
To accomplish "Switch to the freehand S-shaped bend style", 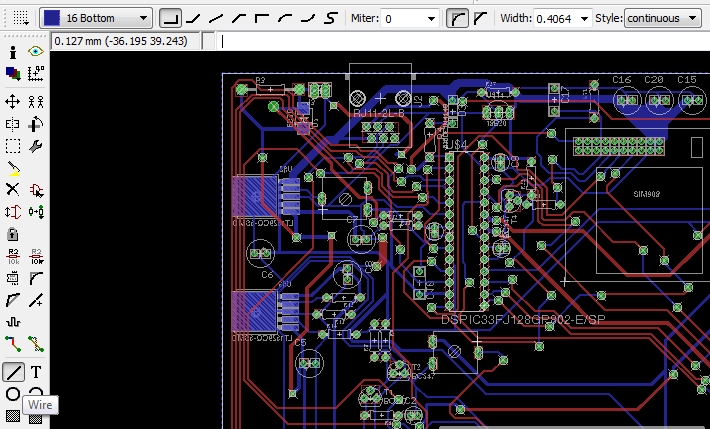I will click(x=333, y=18).
